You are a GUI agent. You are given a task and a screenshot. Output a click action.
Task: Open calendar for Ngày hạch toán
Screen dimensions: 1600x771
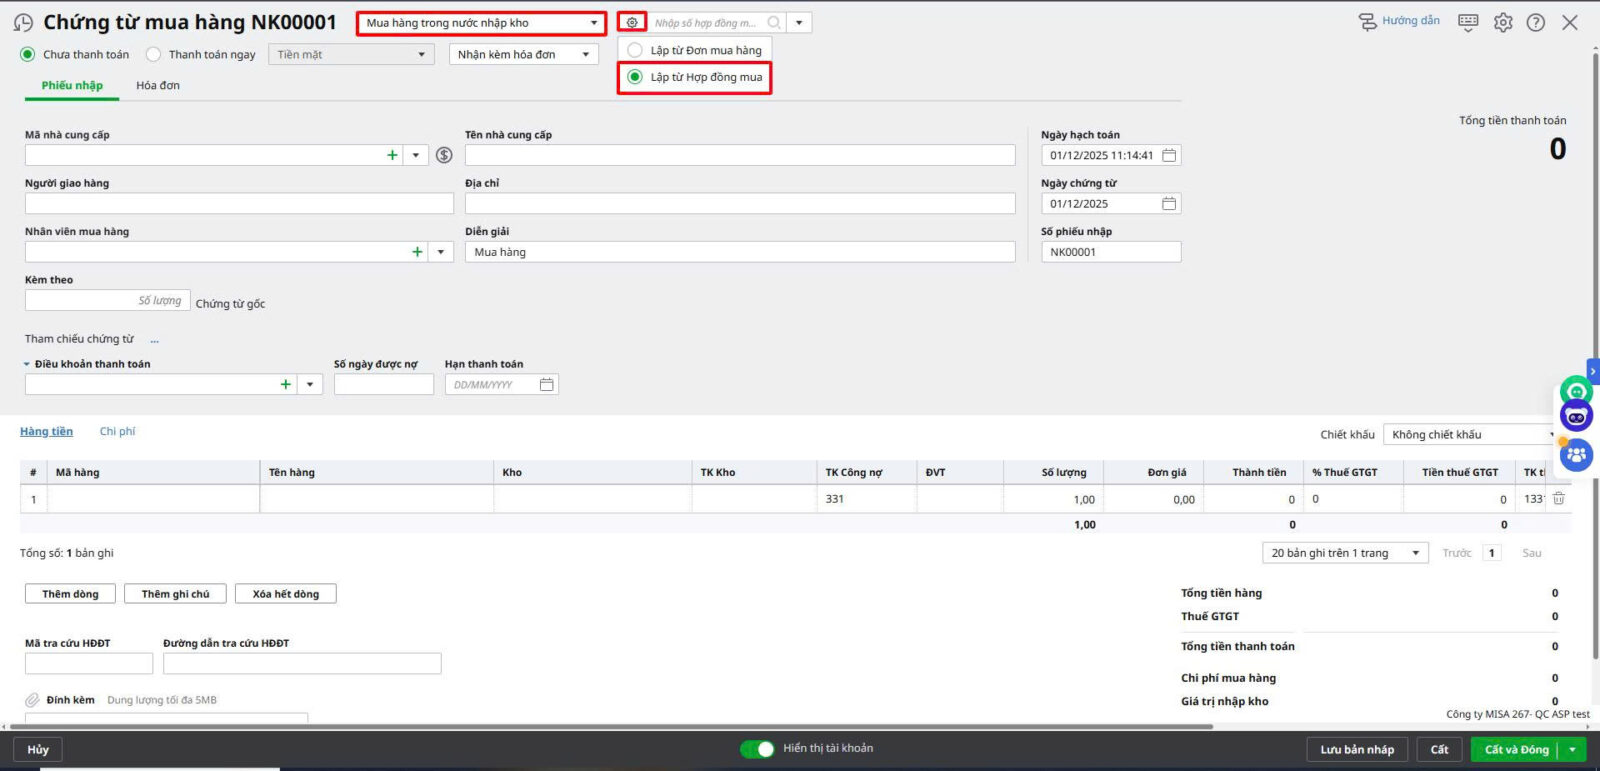coord(1169,155)
